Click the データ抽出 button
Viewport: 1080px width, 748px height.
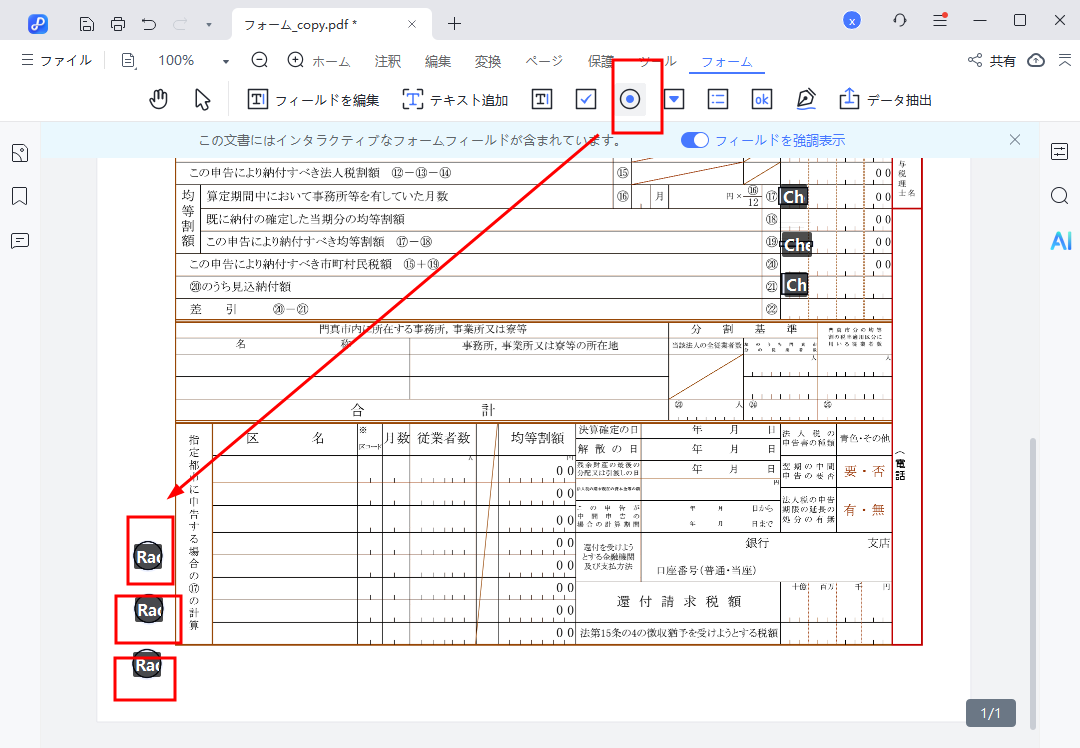coord(885,99)
